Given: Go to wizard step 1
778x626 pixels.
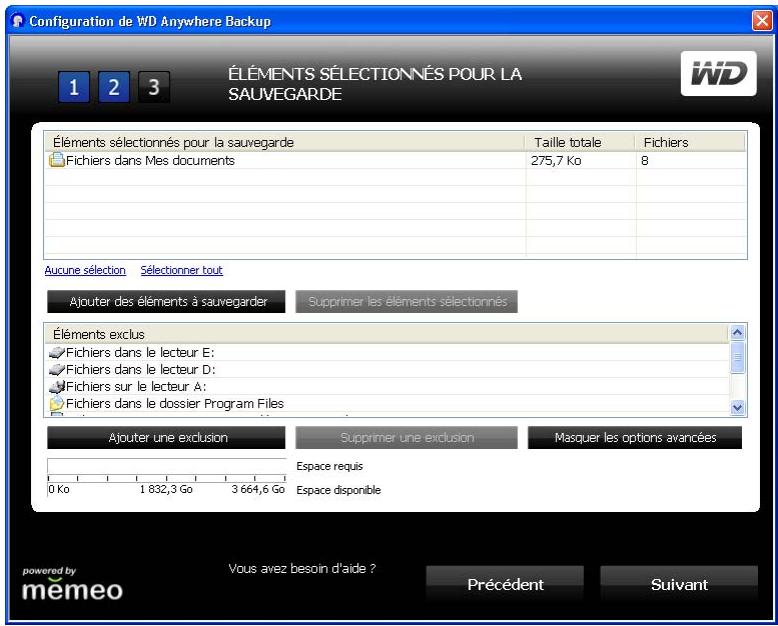Looking at the screenshot, I should [74, 87].
